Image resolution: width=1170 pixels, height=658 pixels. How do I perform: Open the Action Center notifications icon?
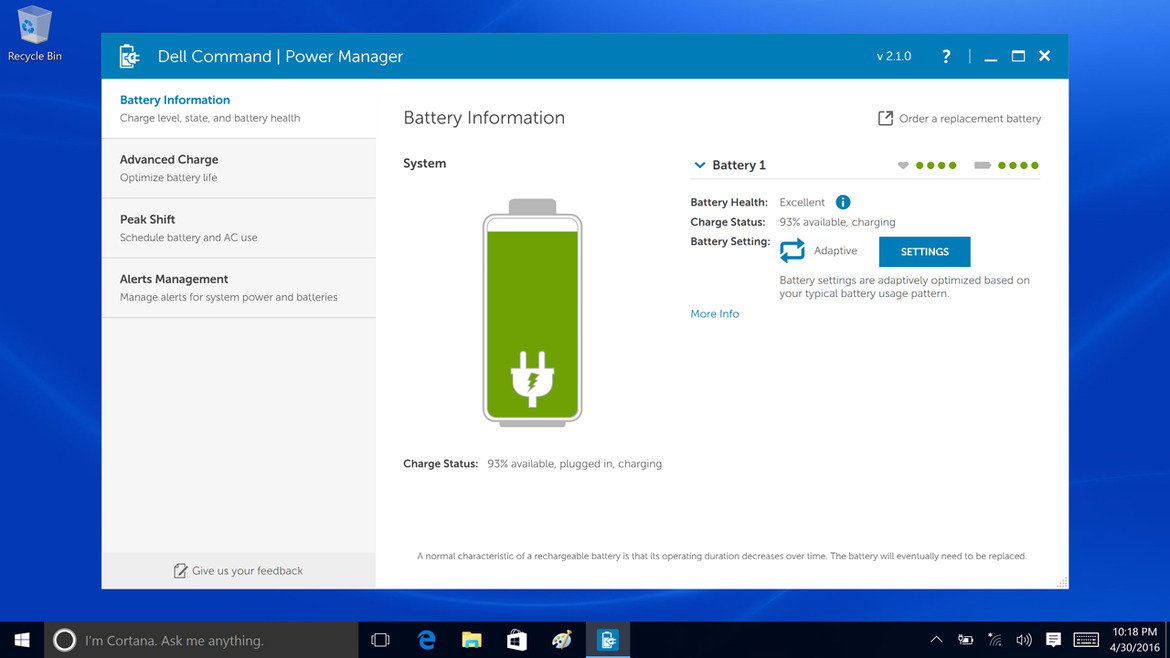click(x=1053, y=639)
